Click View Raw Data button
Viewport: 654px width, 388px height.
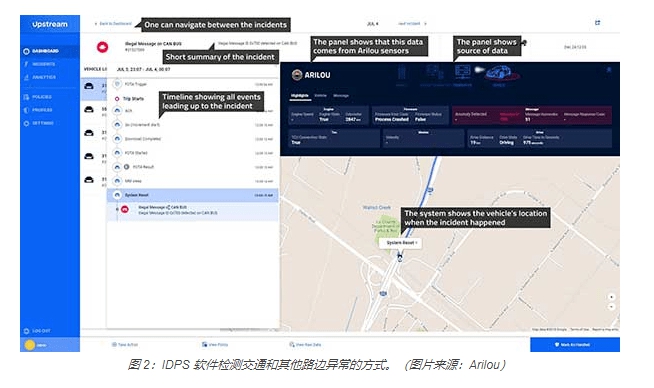coord(305,345)
